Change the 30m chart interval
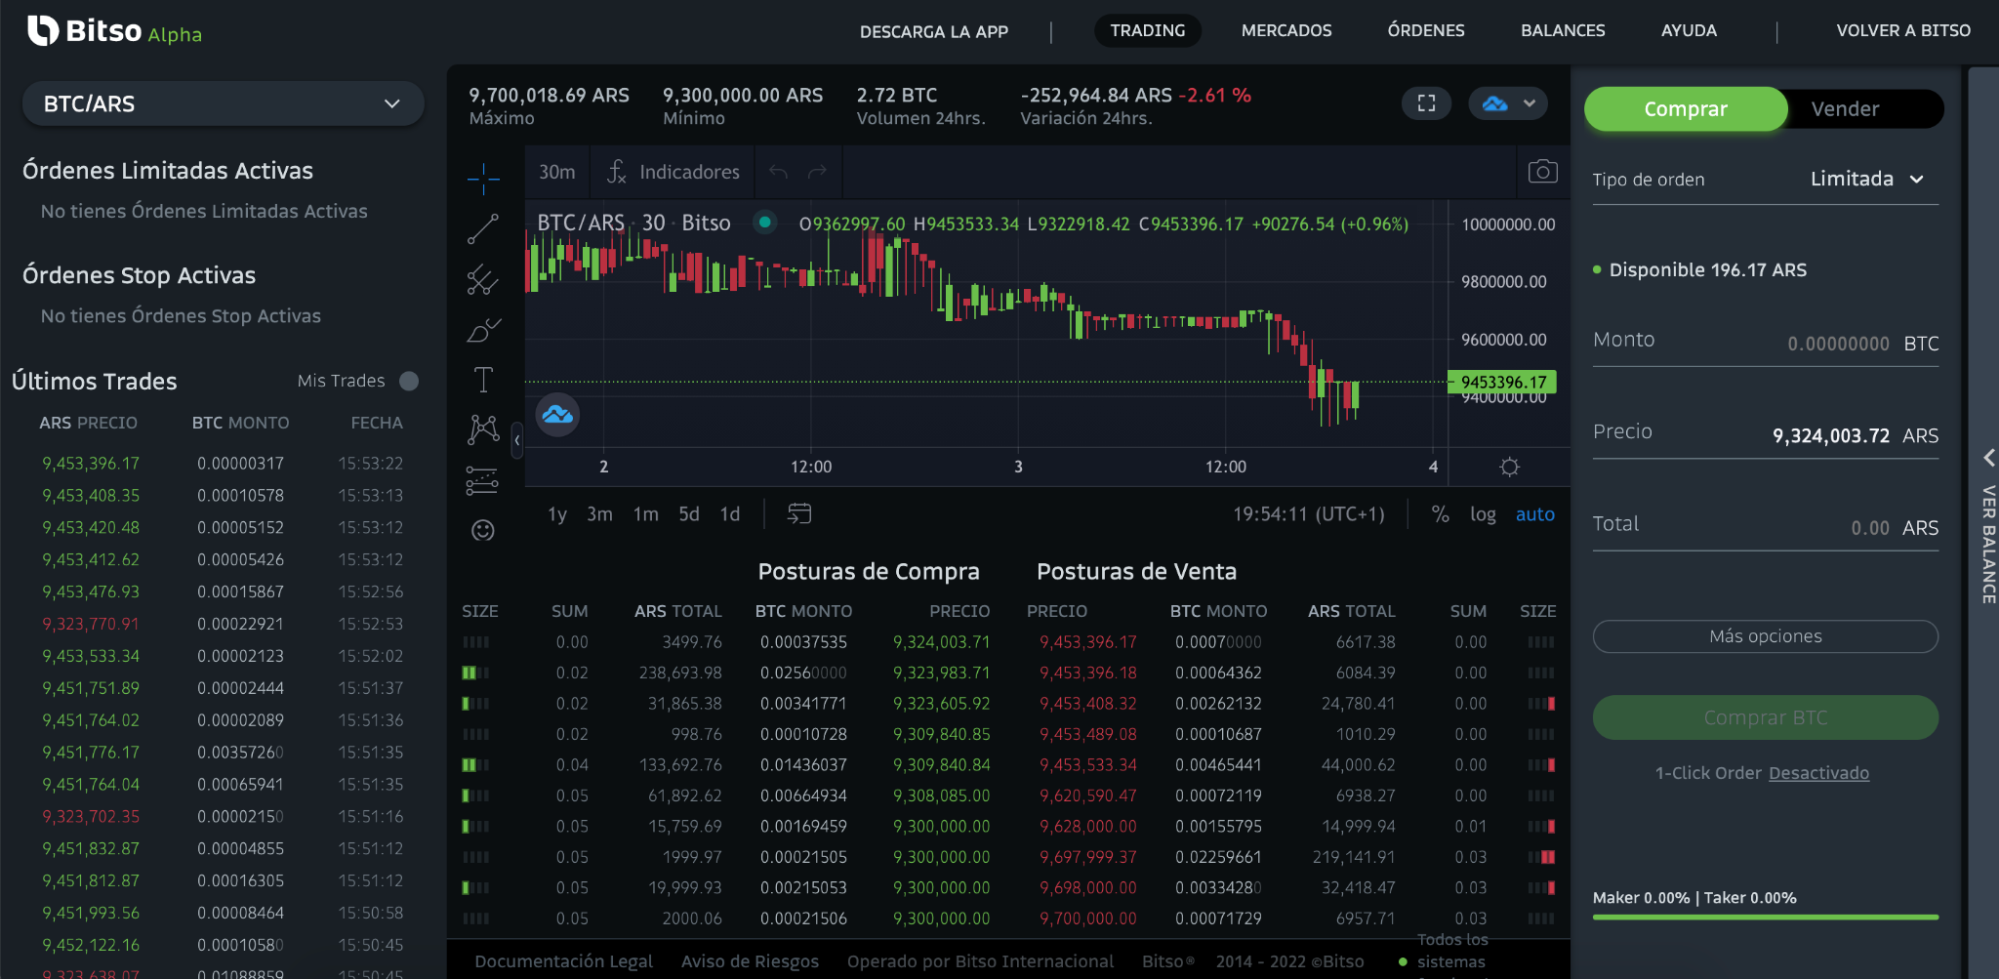 tap(557, 172)
